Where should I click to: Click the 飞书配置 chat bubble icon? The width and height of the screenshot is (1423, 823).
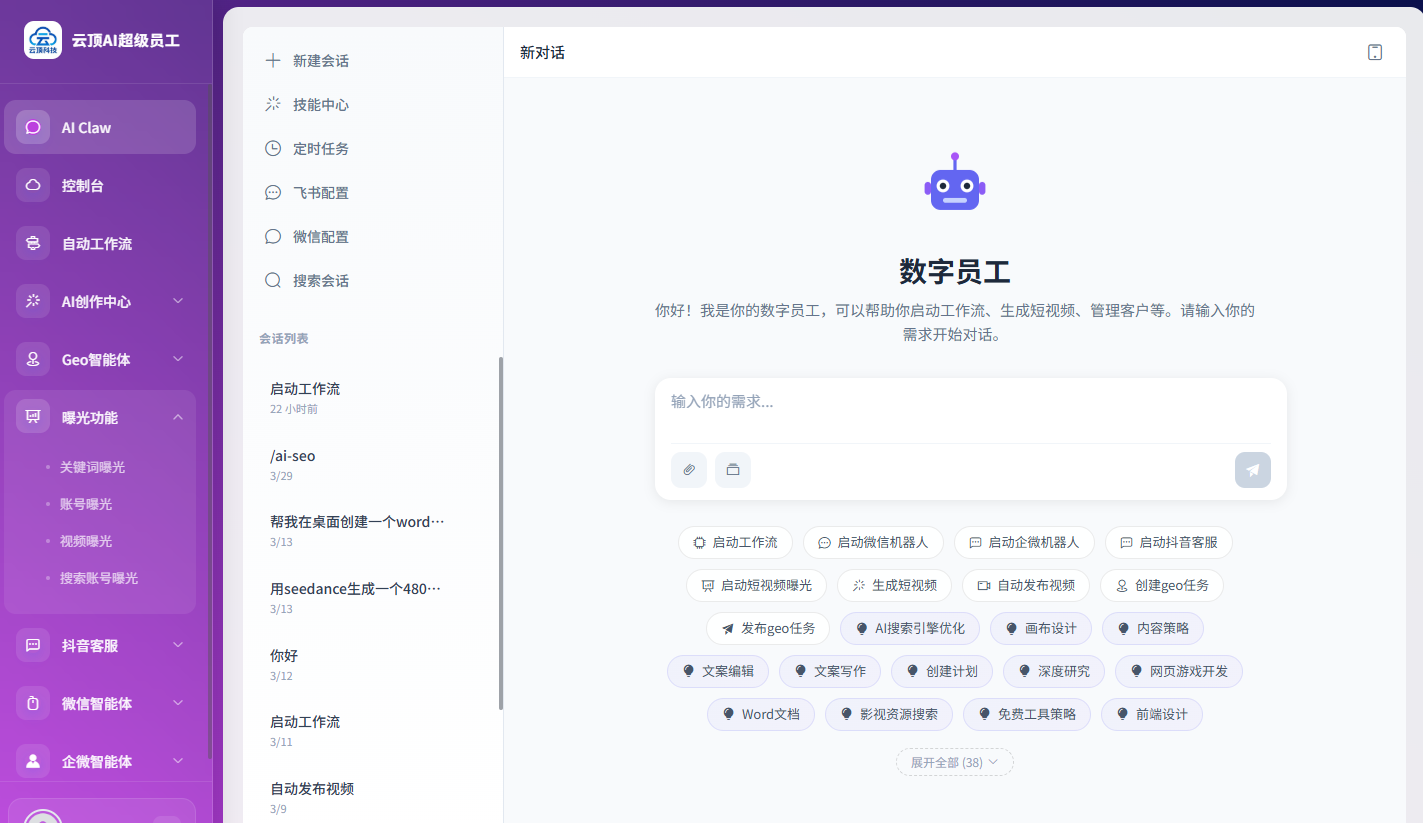point(272,192)
